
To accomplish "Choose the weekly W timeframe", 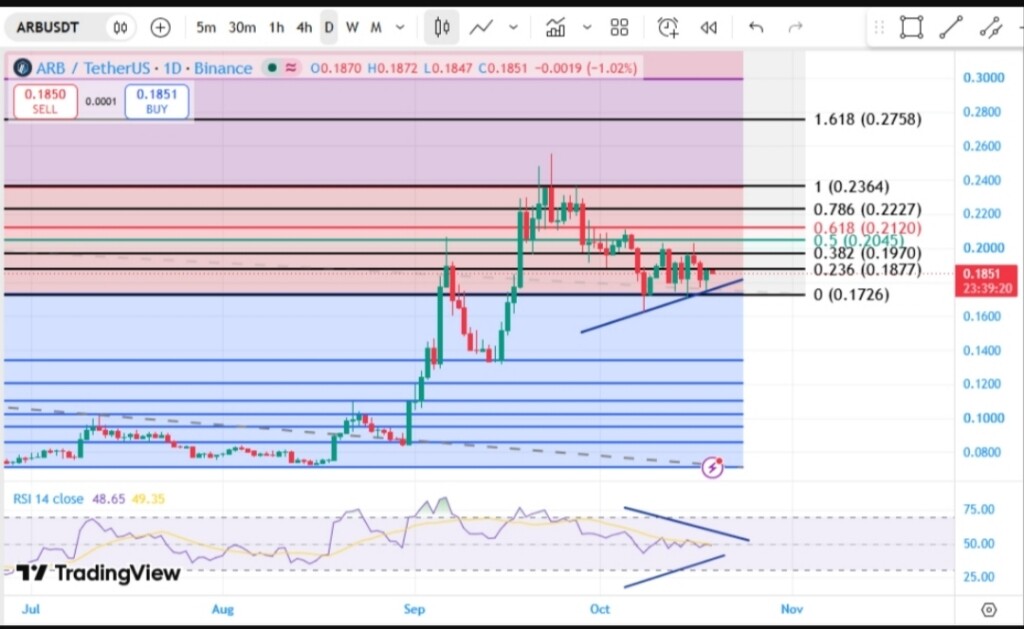I will click(x=352, y=27).
